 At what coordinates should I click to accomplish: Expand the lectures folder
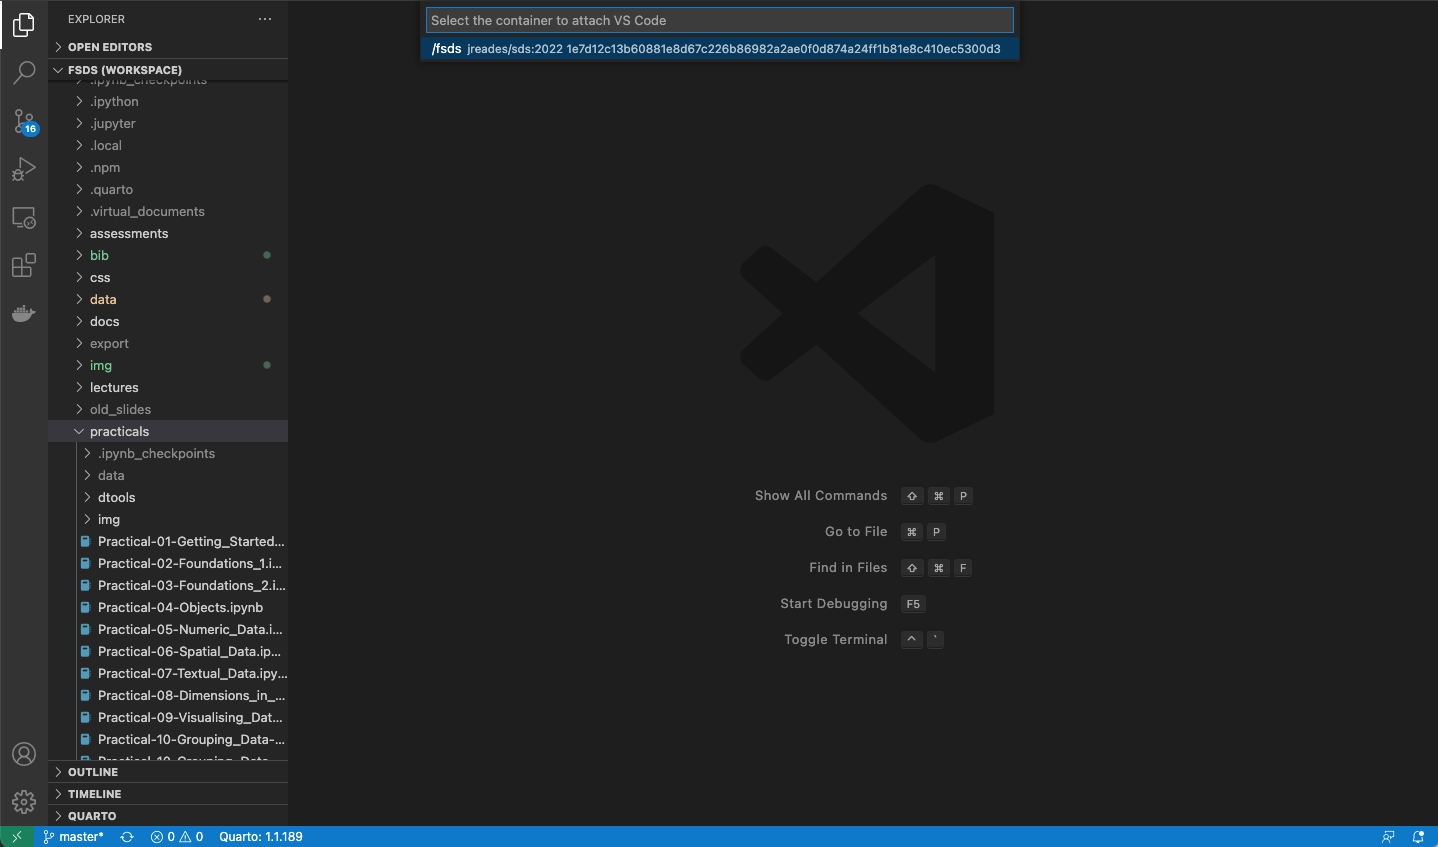tap(168, 388)
